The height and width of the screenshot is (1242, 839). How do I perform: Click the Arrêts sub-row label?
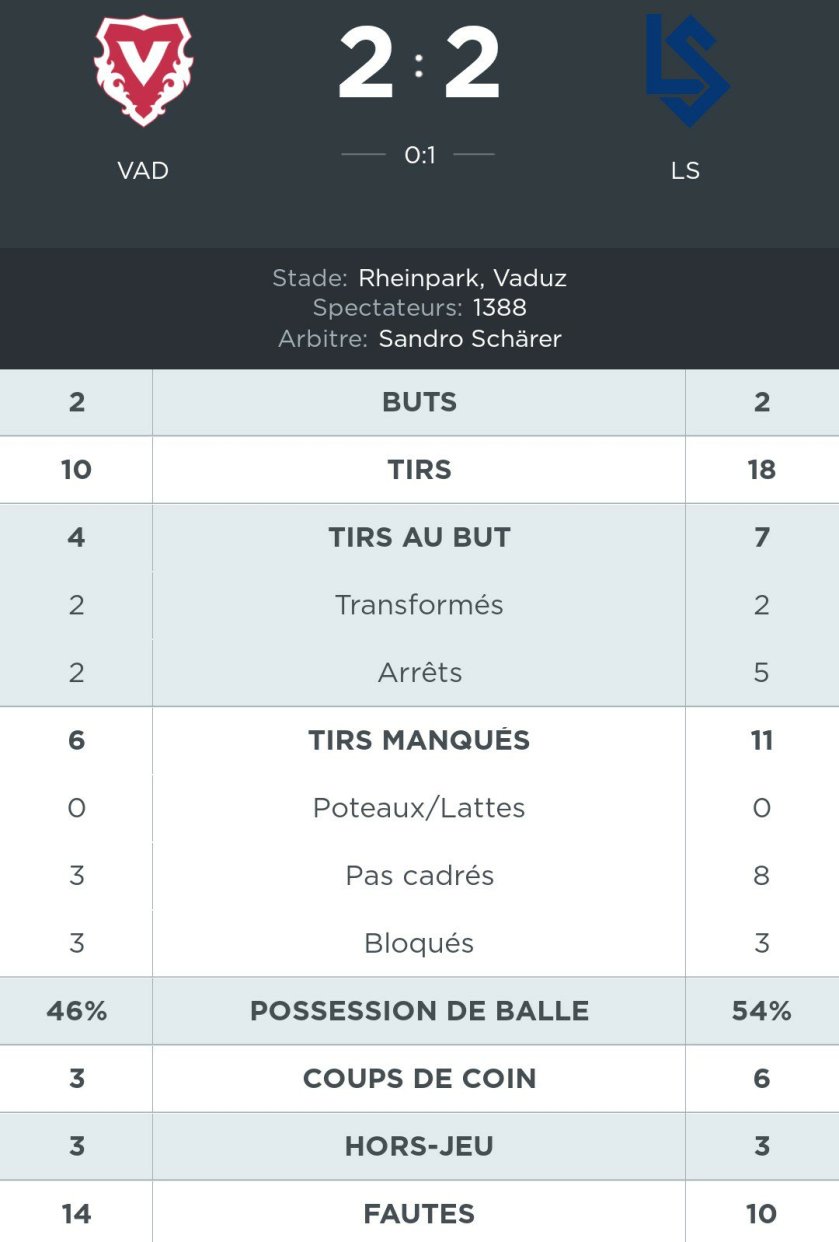419,673
